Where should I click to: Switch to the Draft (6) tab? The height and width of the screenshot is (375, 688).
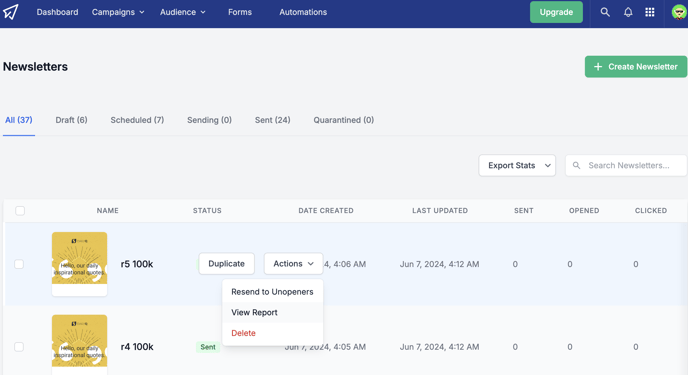pos(71,120)
